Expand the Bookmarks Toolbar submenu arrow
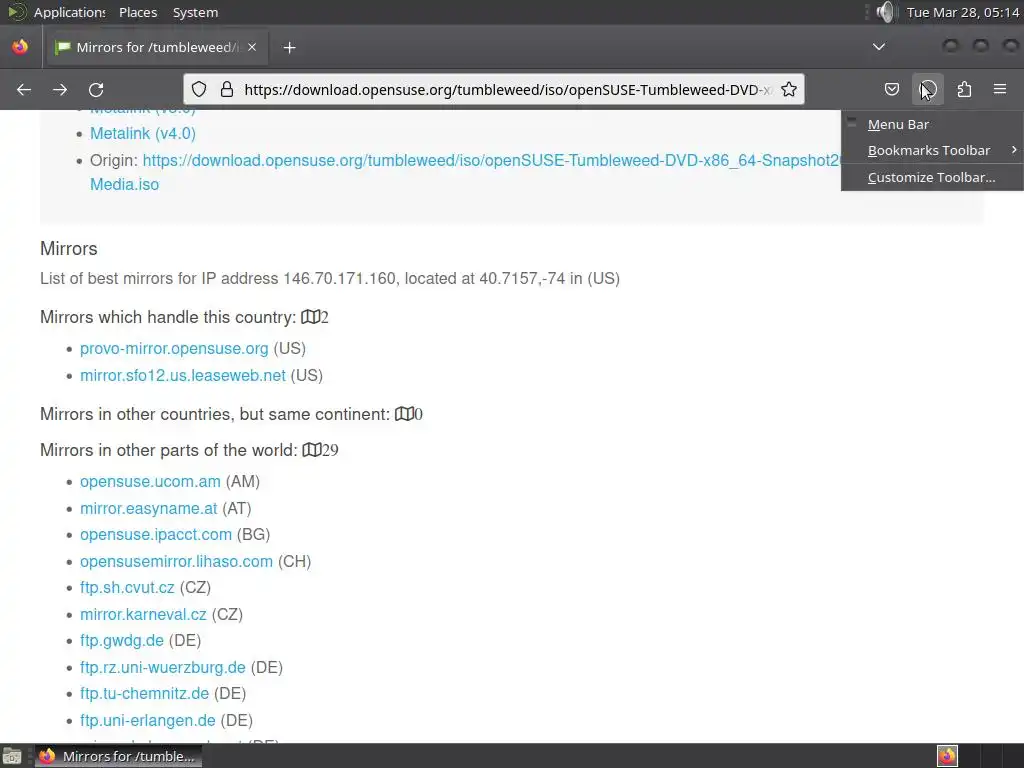Viewport: 1024px width, 768px height. pyautogui.click(x=1014, y=150)
